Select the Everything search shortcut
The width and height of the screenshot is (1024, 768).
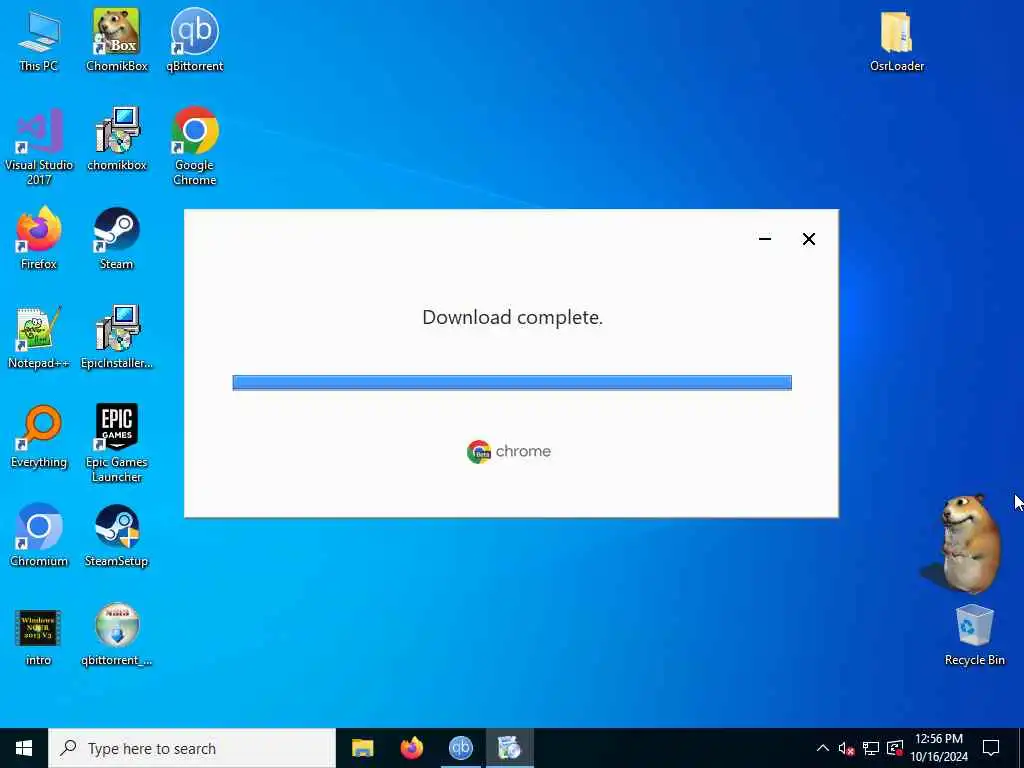click(x=39, y=436)
